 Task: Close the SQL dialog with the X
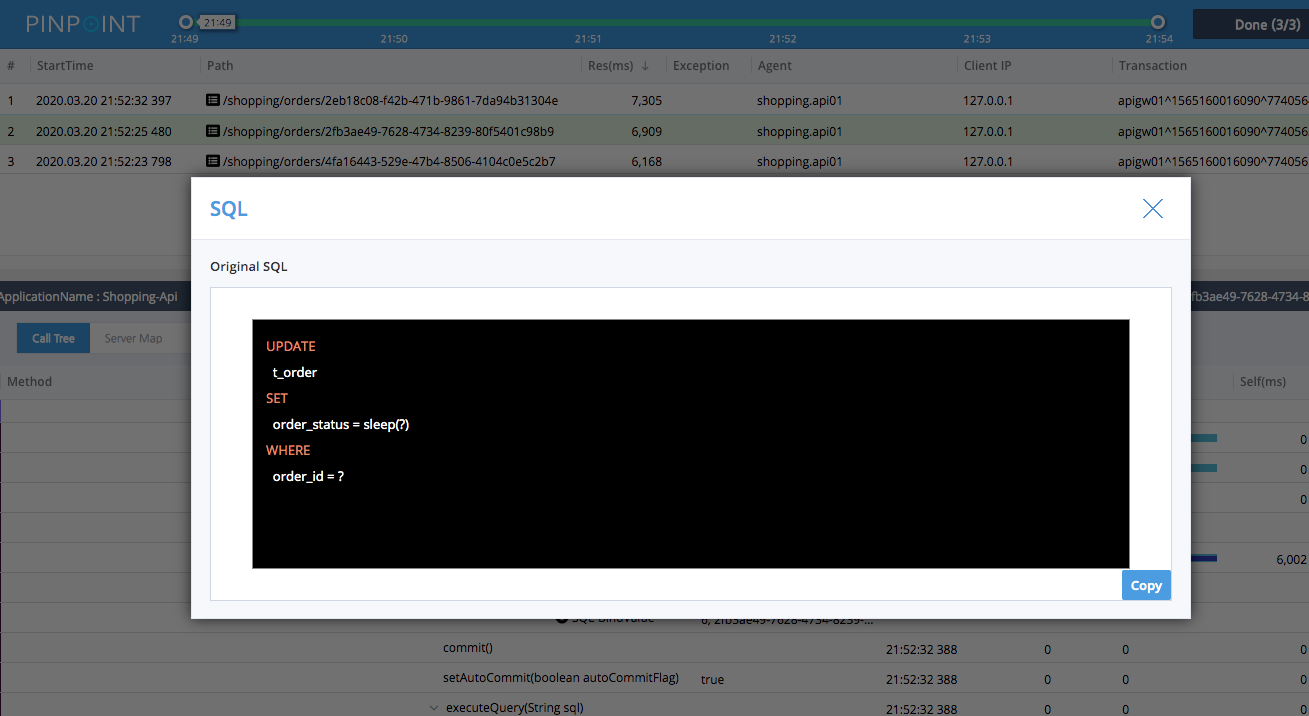point(1152,209)
